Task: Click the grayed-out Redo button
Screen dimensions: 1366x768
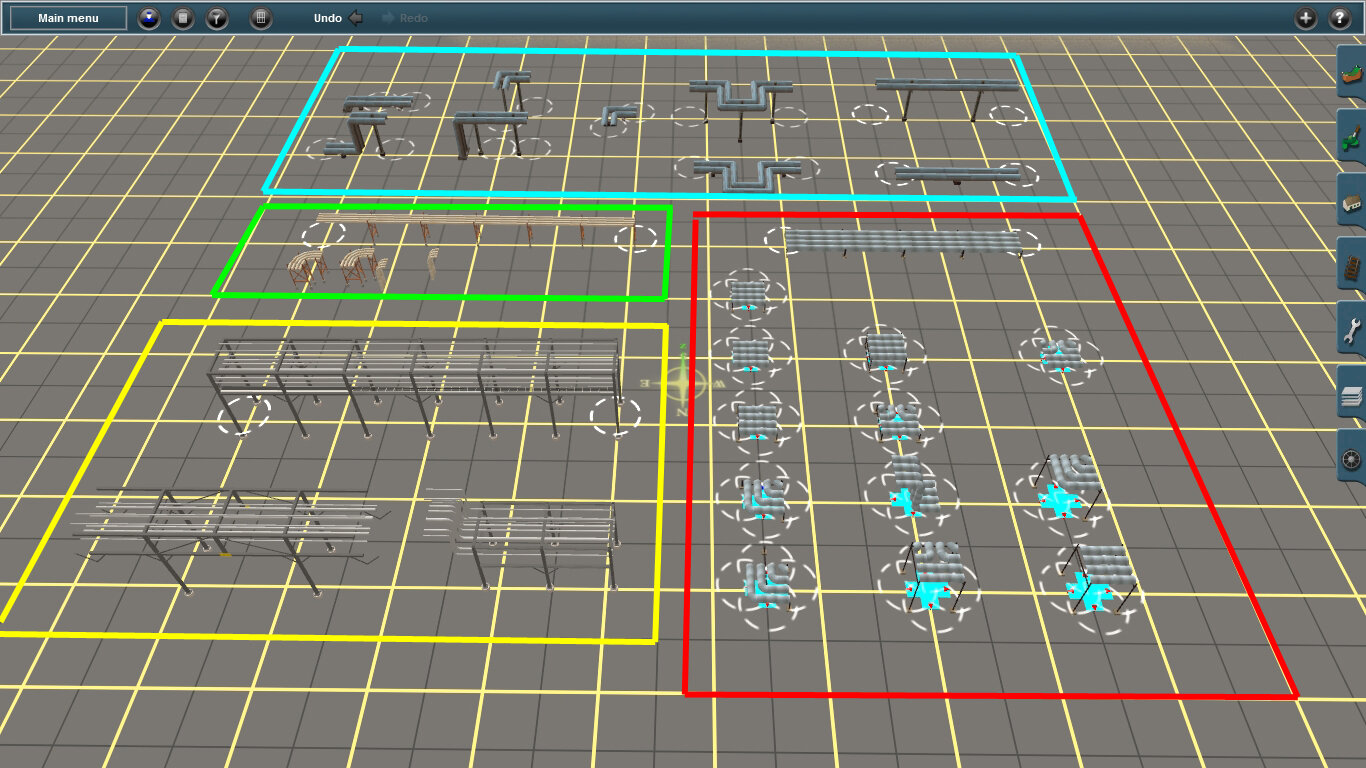Action: tap(406, 18)
